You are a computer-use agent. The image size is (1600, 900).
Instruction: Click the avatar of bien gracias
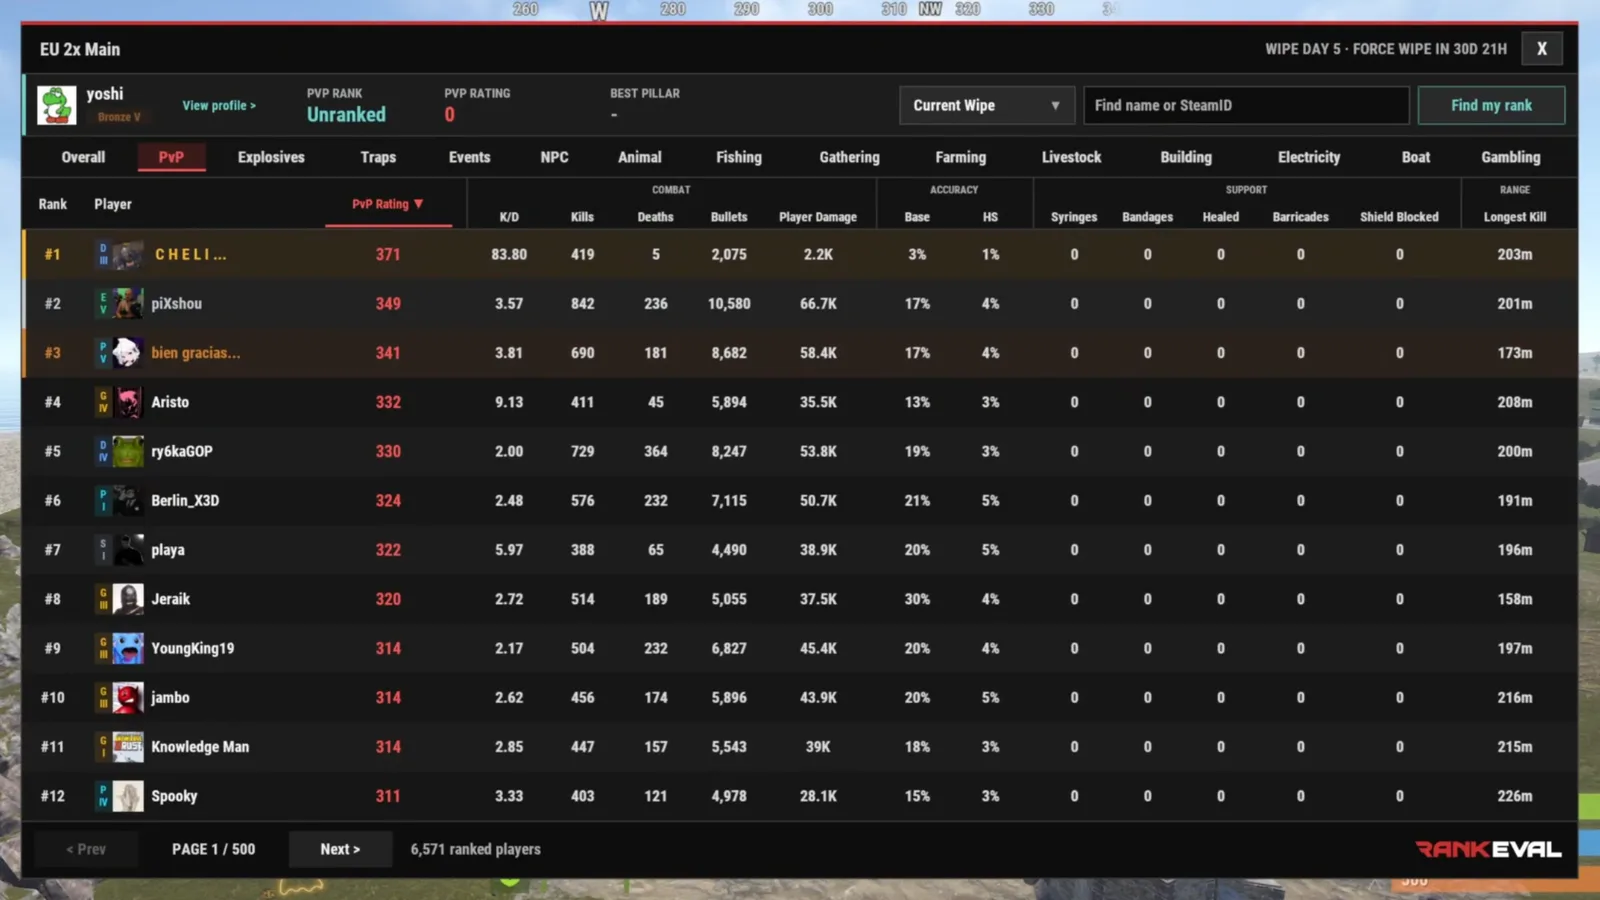[127, 352]
